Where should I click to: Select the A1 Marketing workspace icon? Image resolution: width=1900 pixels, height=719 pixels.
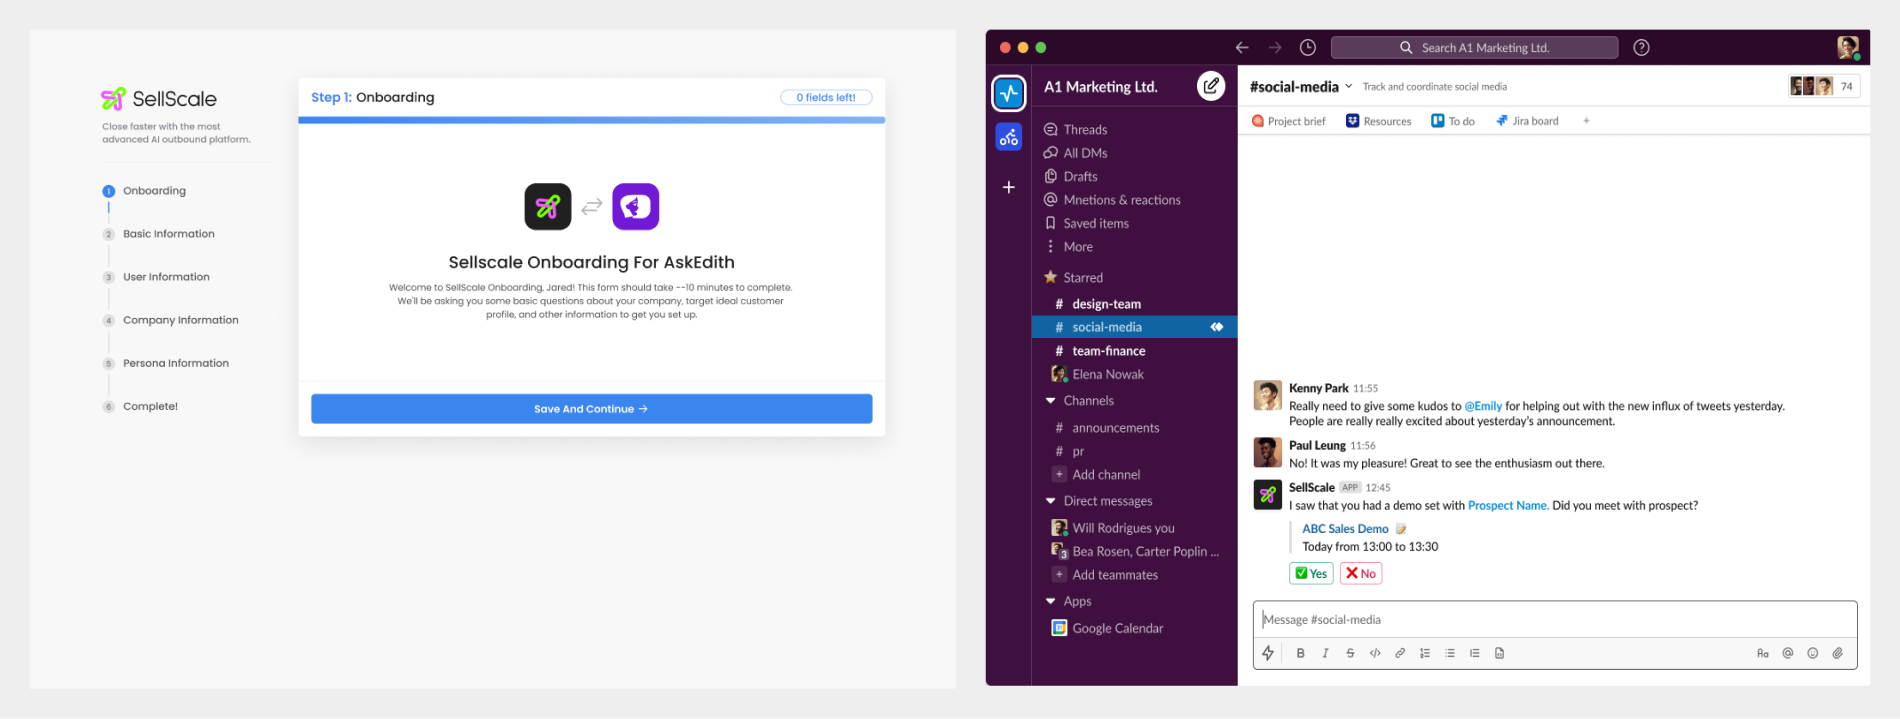tap(1009, 93)
